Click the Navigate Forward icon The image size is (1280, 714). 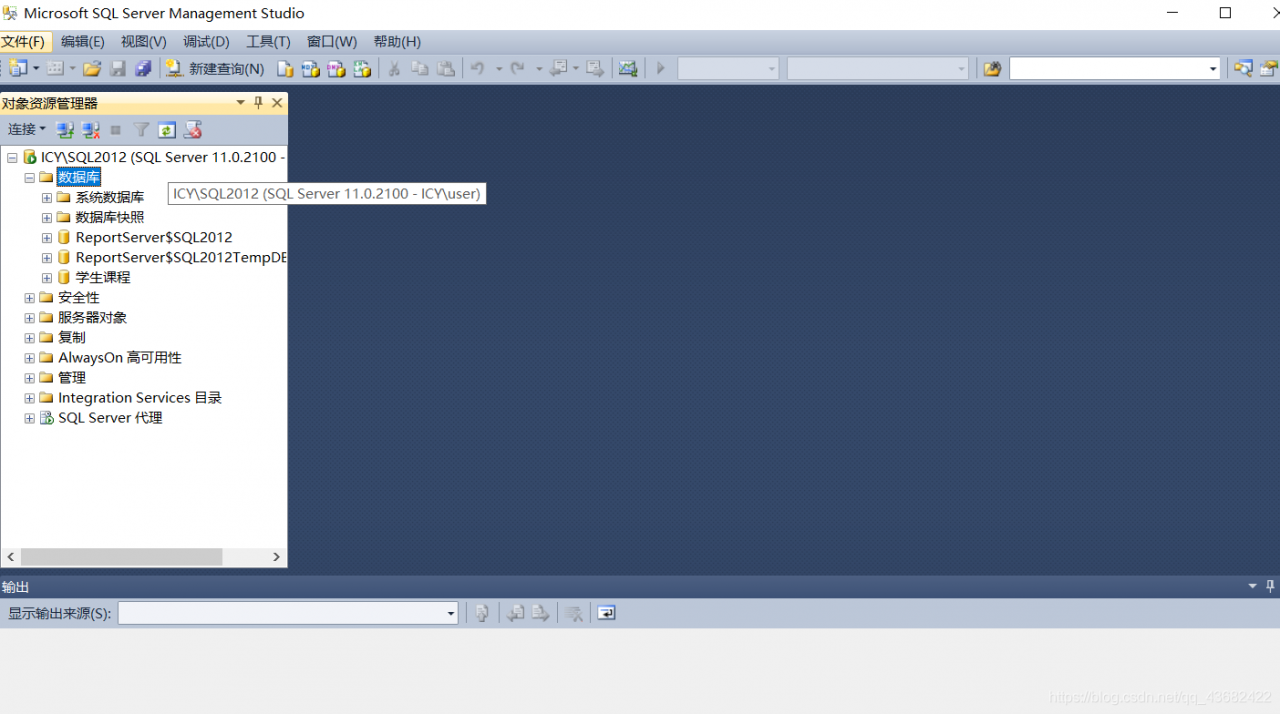coord(595,68)
